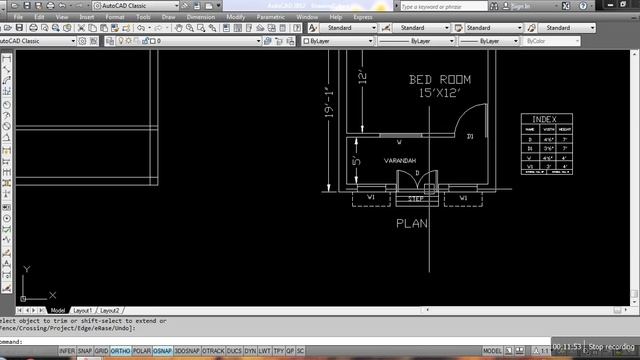640x360 pixels.
Task: Click the Save icon in standard toolbar
Action: point(19,28)
